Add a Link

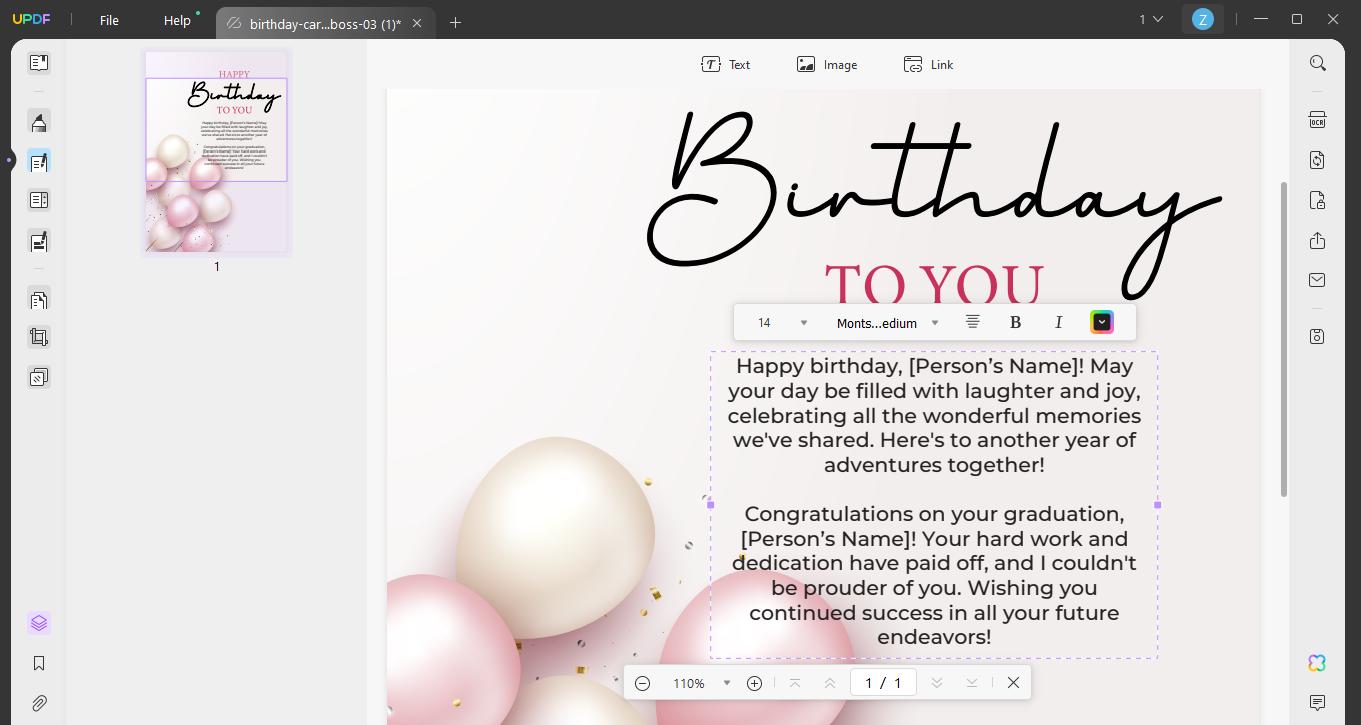click(929, 64)
